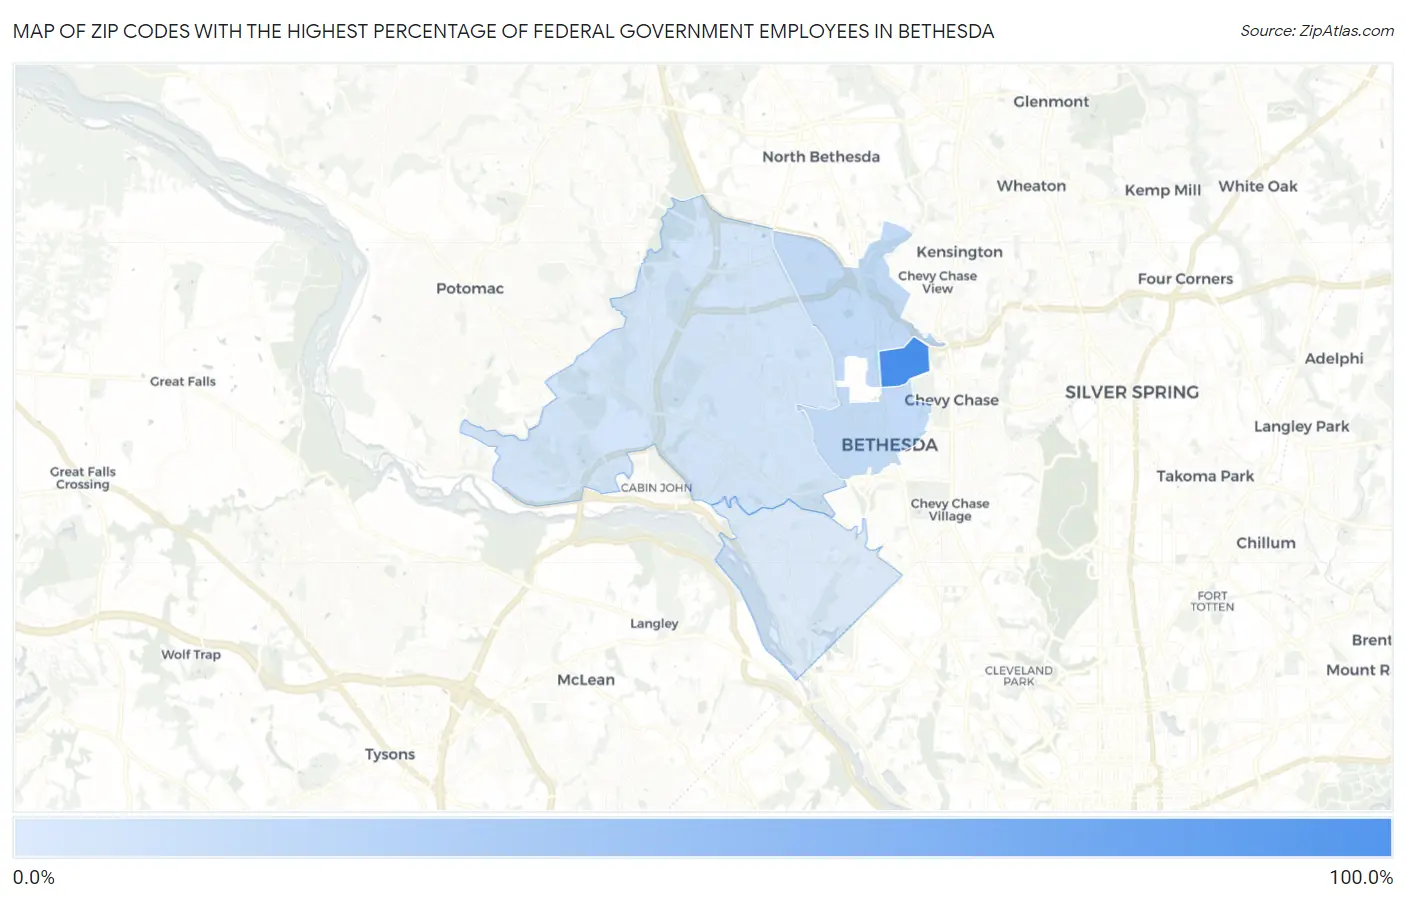Click the Potomac map label
Screen dimensions: 1406x899
470,288
